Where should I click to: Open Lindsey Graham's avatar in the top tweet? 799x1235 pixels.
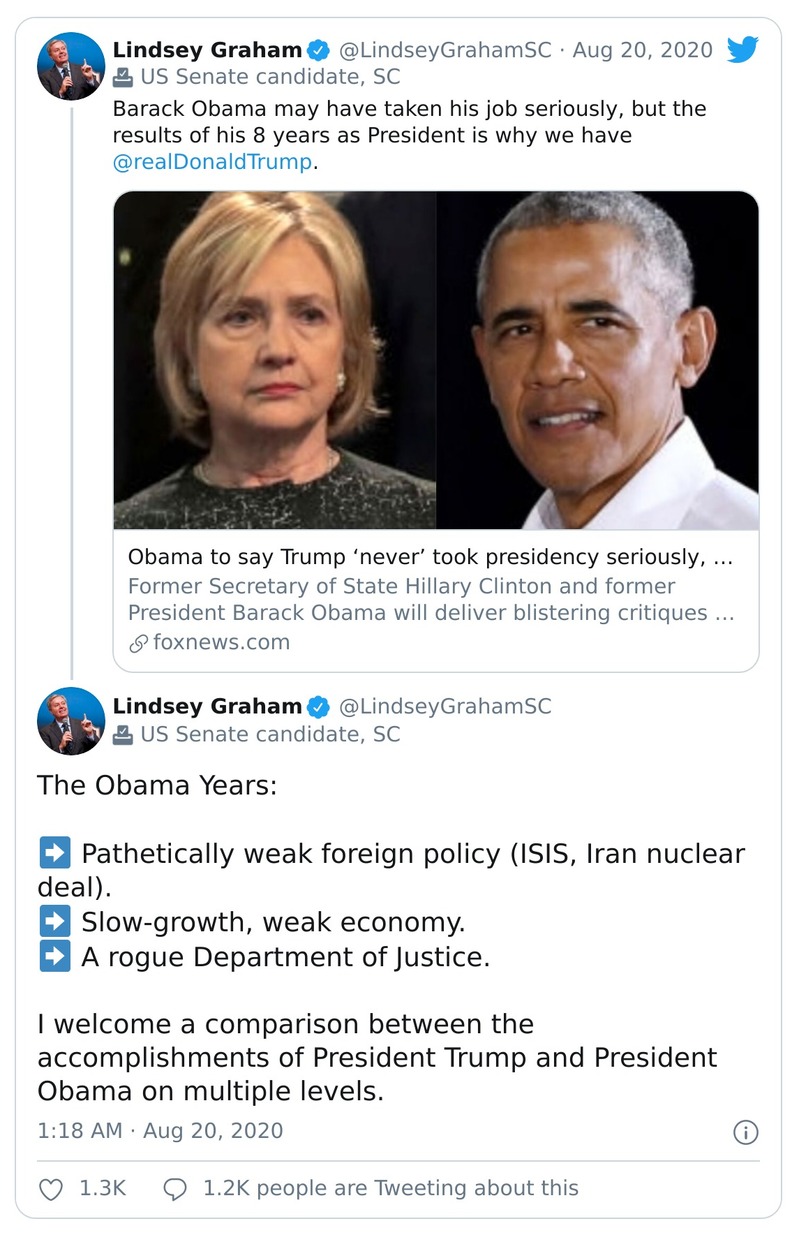point(71,66)
